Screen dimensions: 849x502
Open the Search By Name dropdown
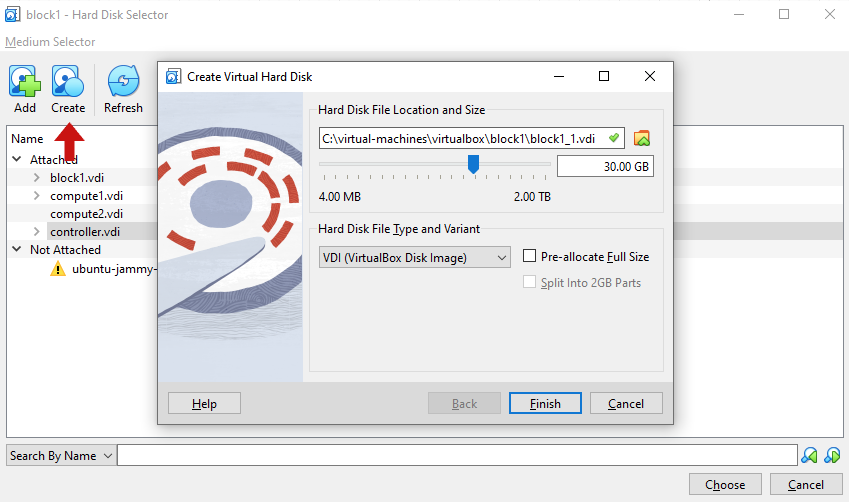(60, 456)
